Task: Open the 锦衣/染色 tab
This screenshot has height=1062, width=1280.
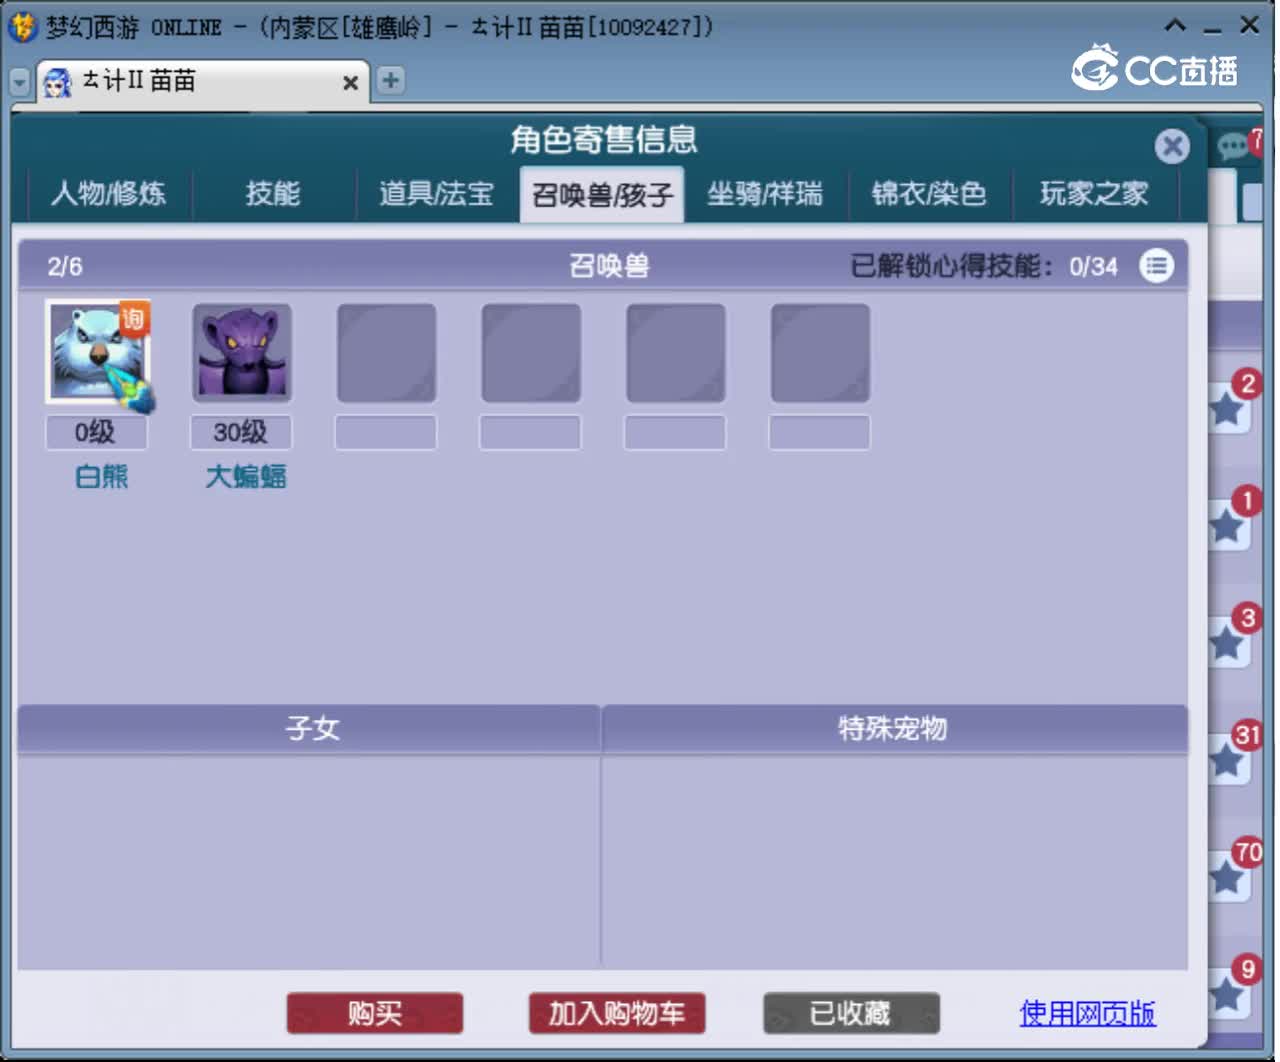Action: (929, 193)
